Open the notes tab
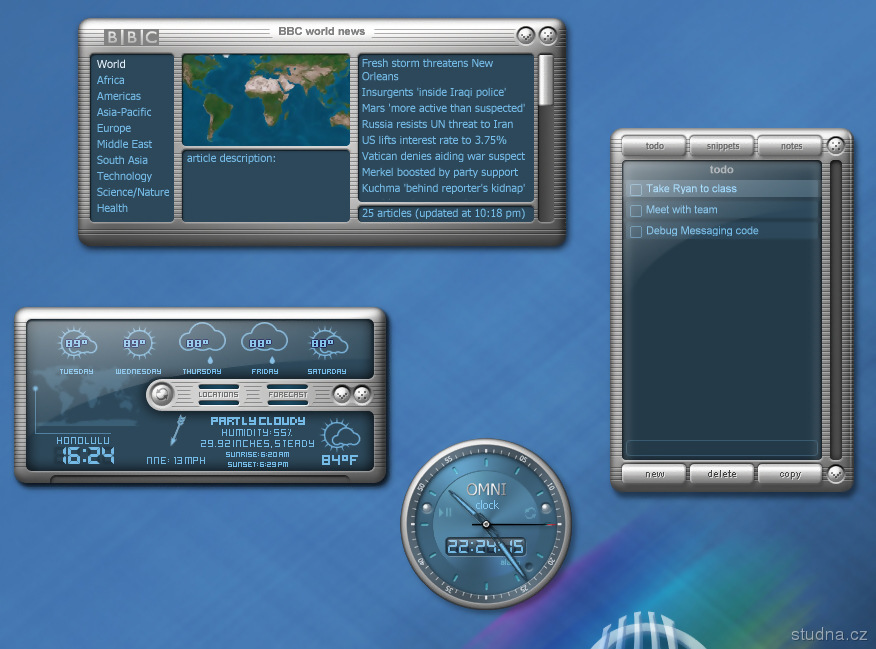876x649 pixels. click(791, 146)
